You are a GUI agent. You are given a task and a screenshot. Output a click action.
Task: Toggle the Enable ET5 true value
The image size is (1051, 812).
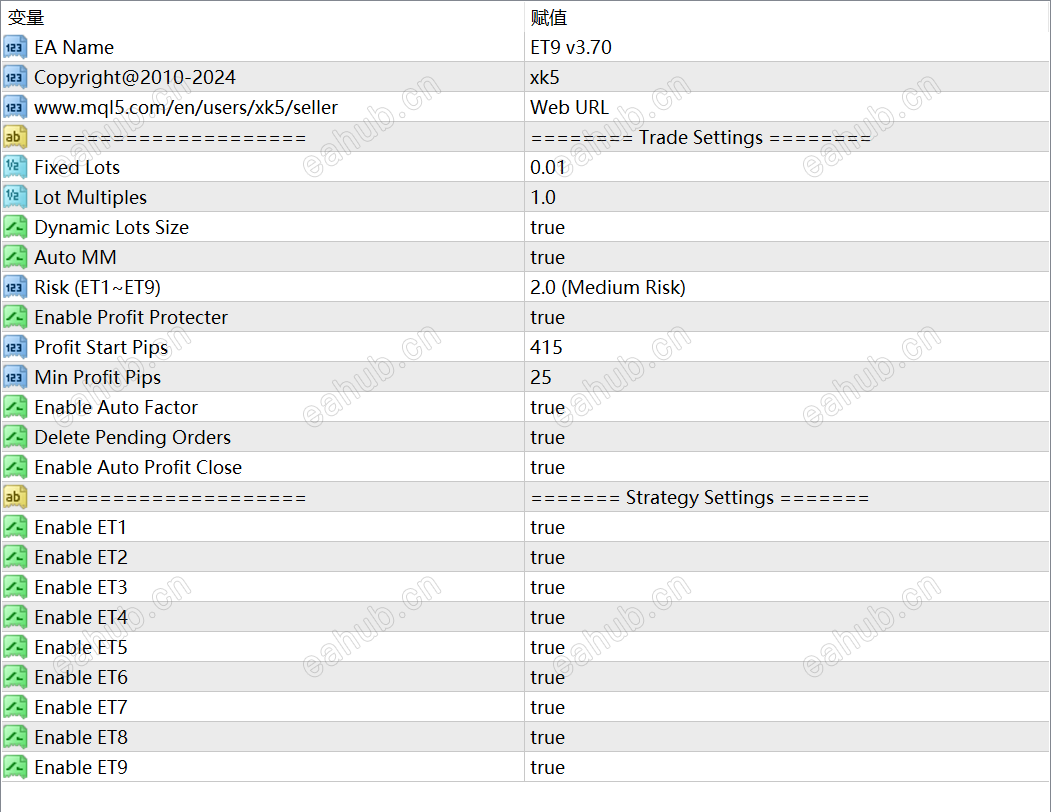(x=787, y=647)
